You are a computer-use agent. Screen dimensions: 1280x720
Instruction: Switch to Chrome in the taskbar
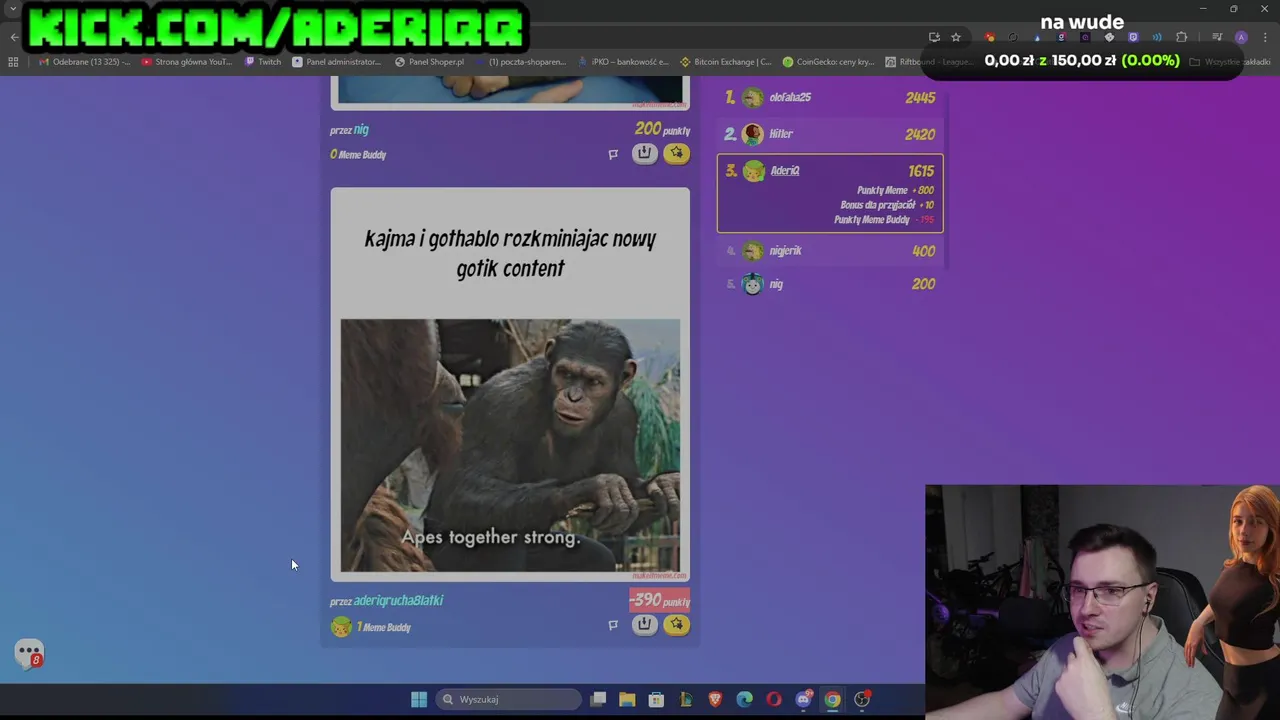[832, 699]
